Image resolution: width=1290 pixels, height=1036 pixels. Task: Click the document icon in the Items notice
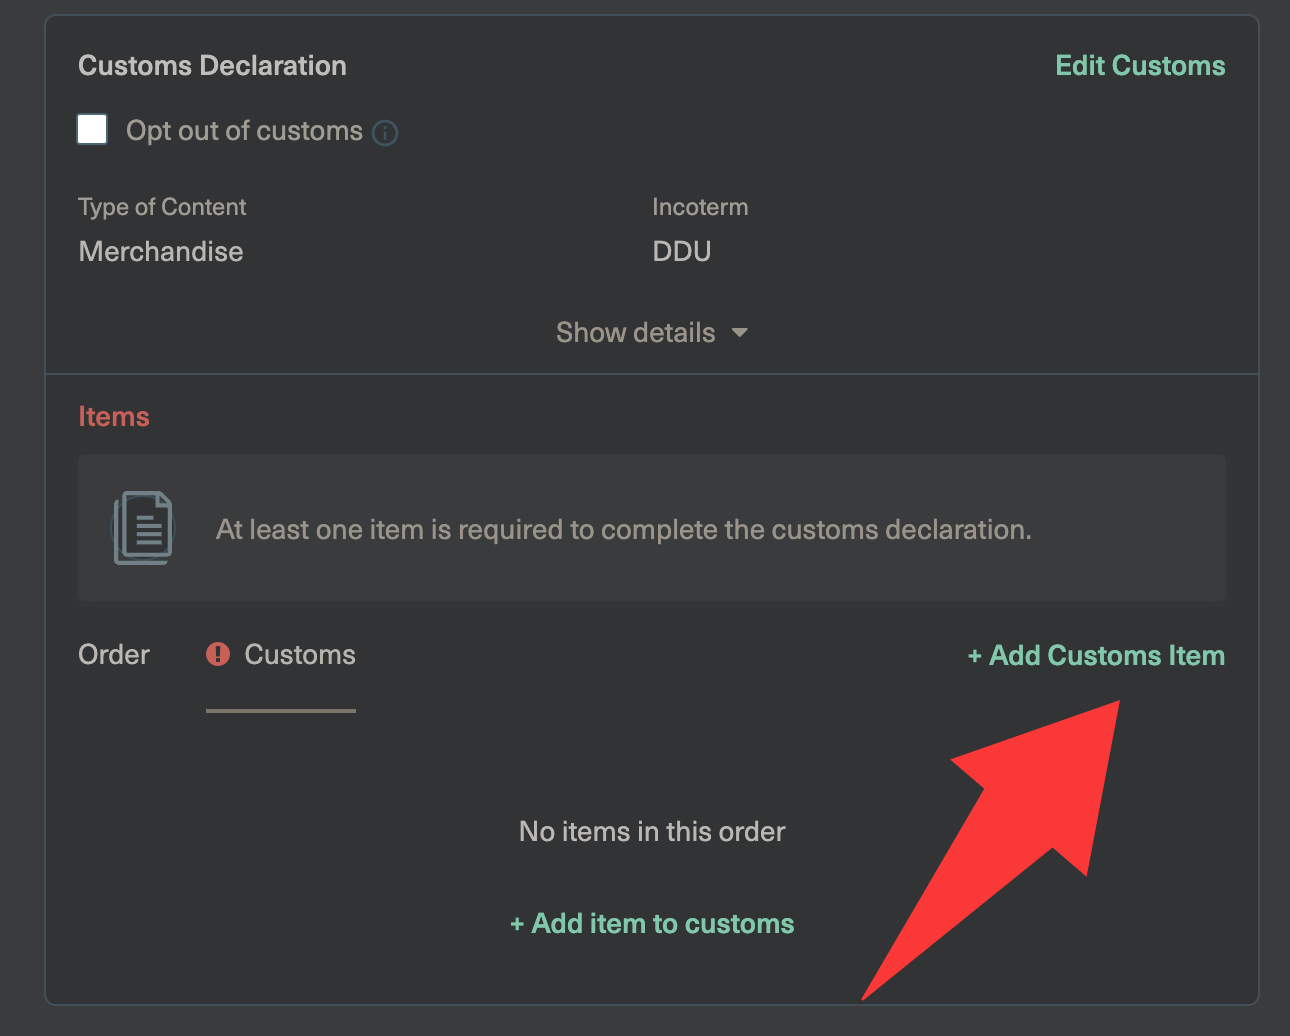tap(143, 528)
